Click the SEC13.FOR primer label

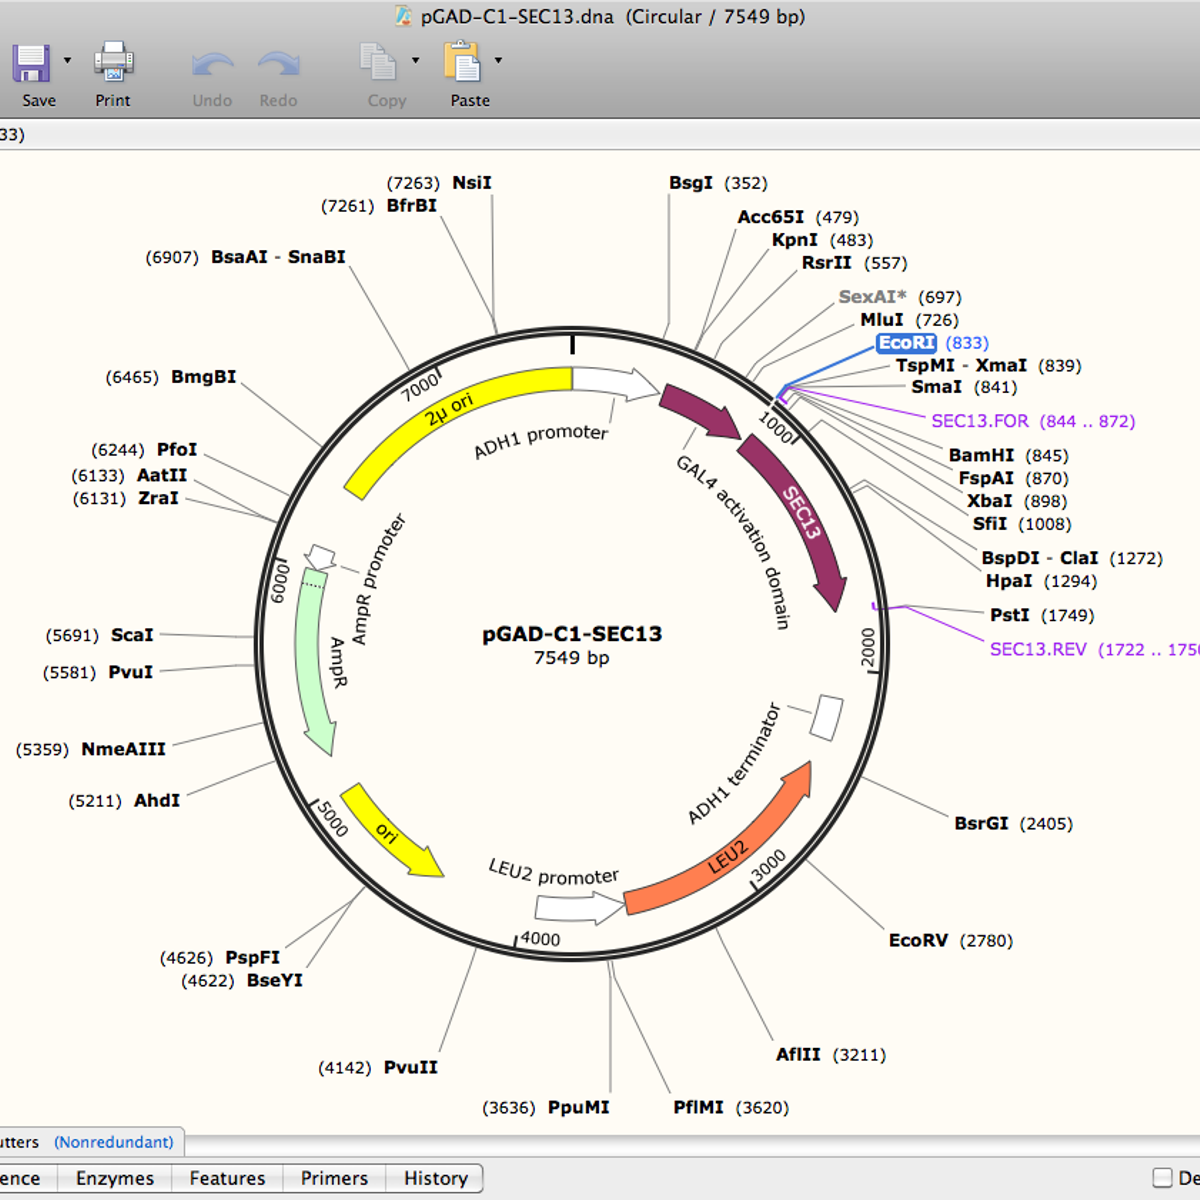979,421
